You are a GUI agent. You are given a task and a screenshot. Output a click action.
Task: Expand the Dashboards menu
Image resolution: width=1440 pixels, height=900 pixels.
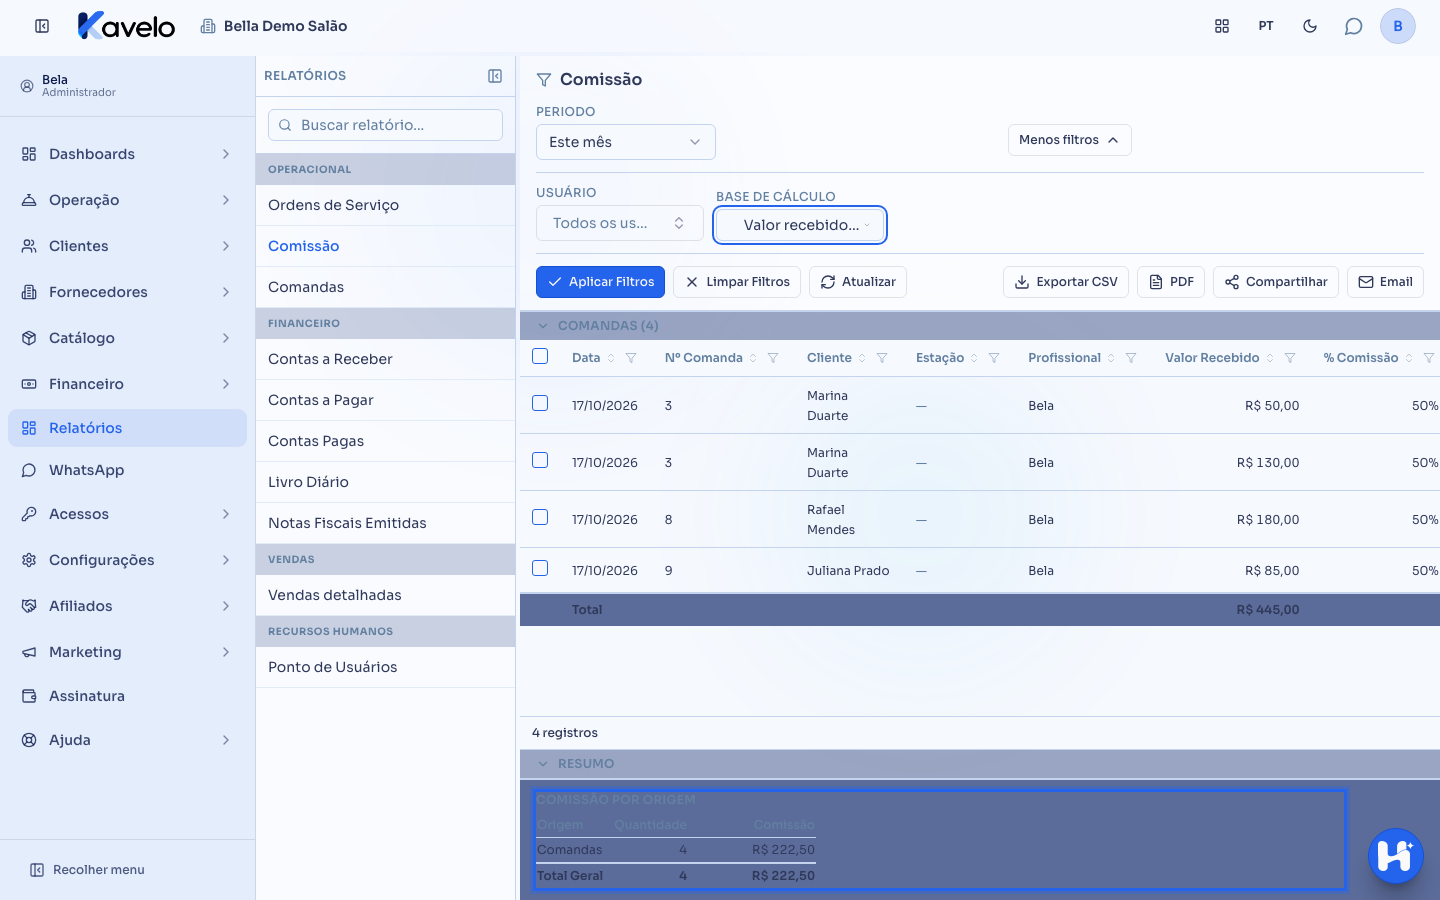point(127,154)
